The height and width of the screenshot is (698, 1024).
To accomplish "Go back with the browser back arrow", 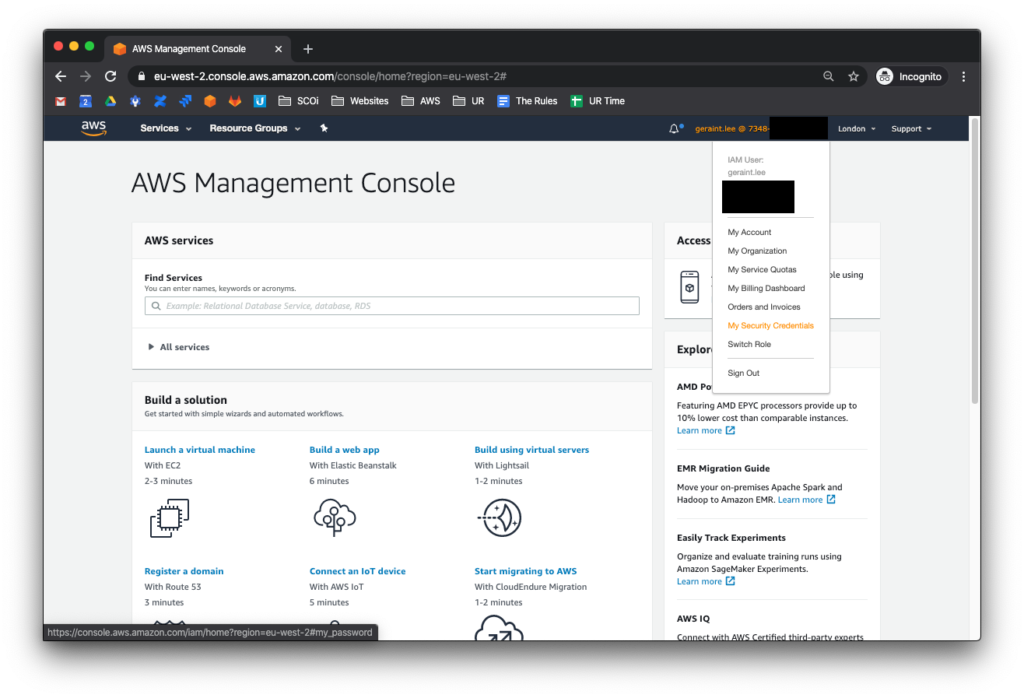I will point(61,76).
